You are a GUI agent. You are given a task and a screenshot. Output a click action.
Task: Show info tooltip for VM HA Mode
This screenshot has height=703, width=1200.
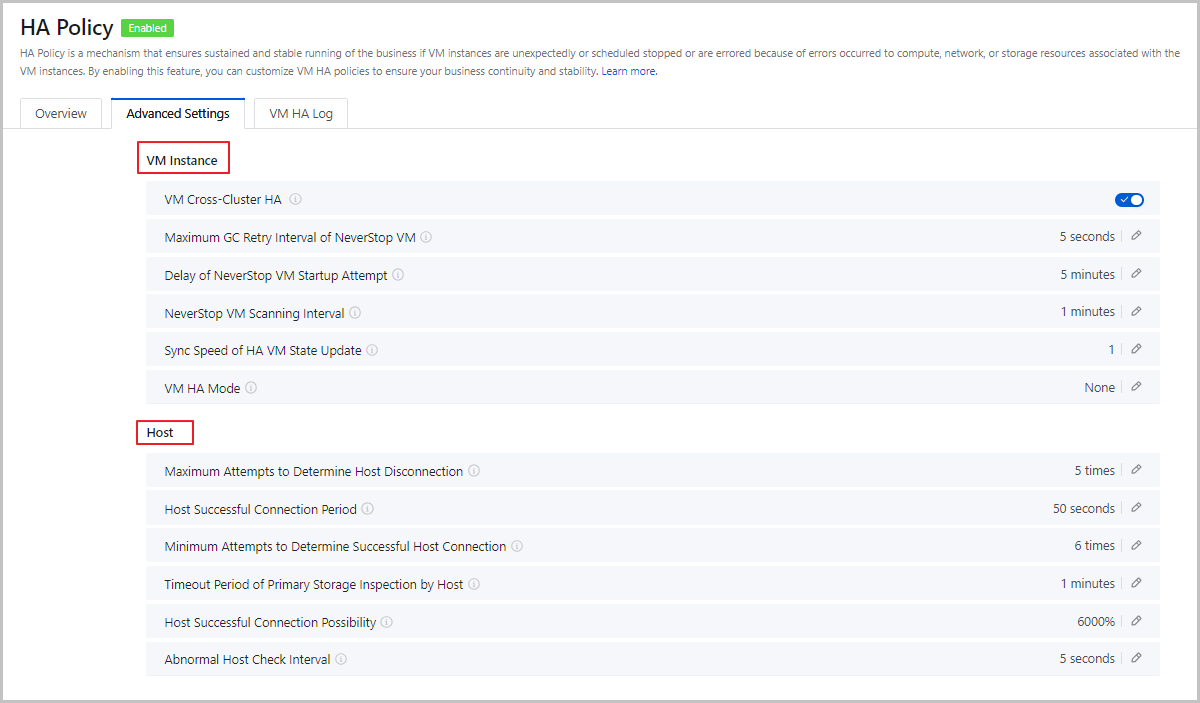click(x=251, y=388)
